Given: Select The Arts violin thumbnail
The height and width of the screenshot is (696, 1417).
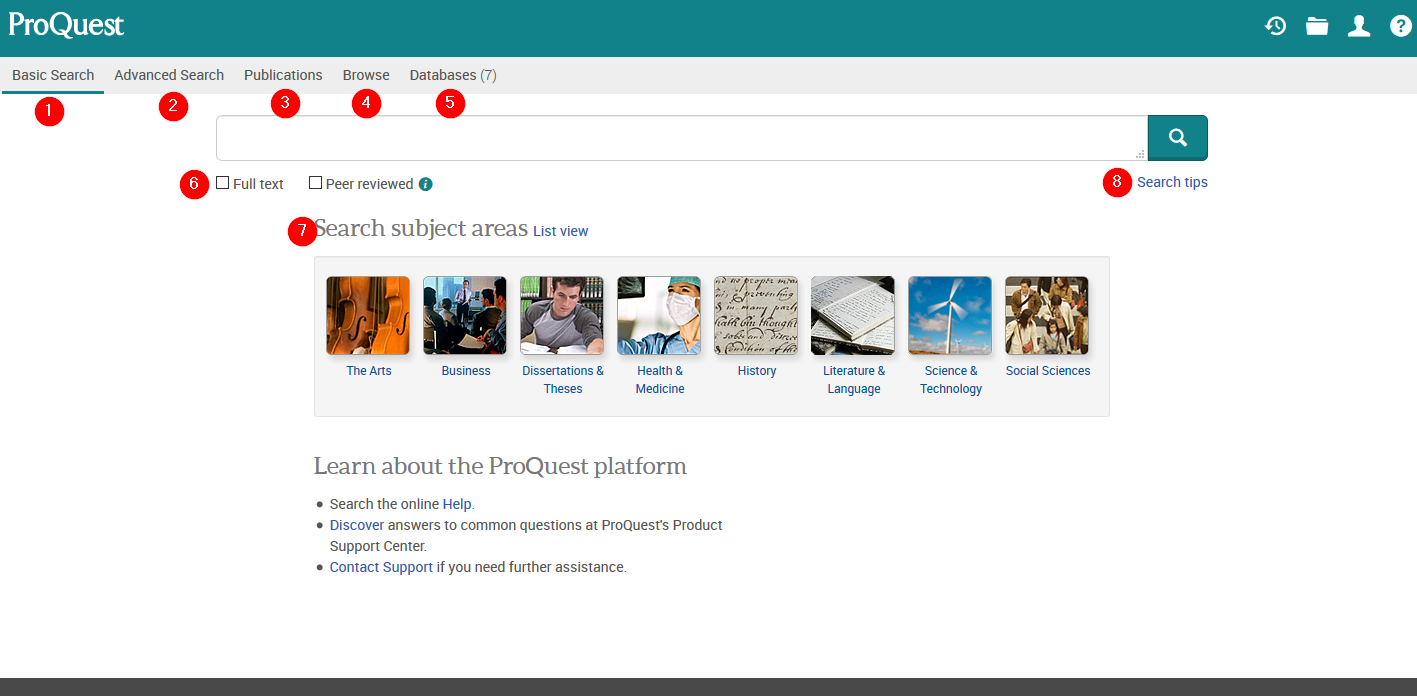Looking at the screenshot, I should point(368,316).
